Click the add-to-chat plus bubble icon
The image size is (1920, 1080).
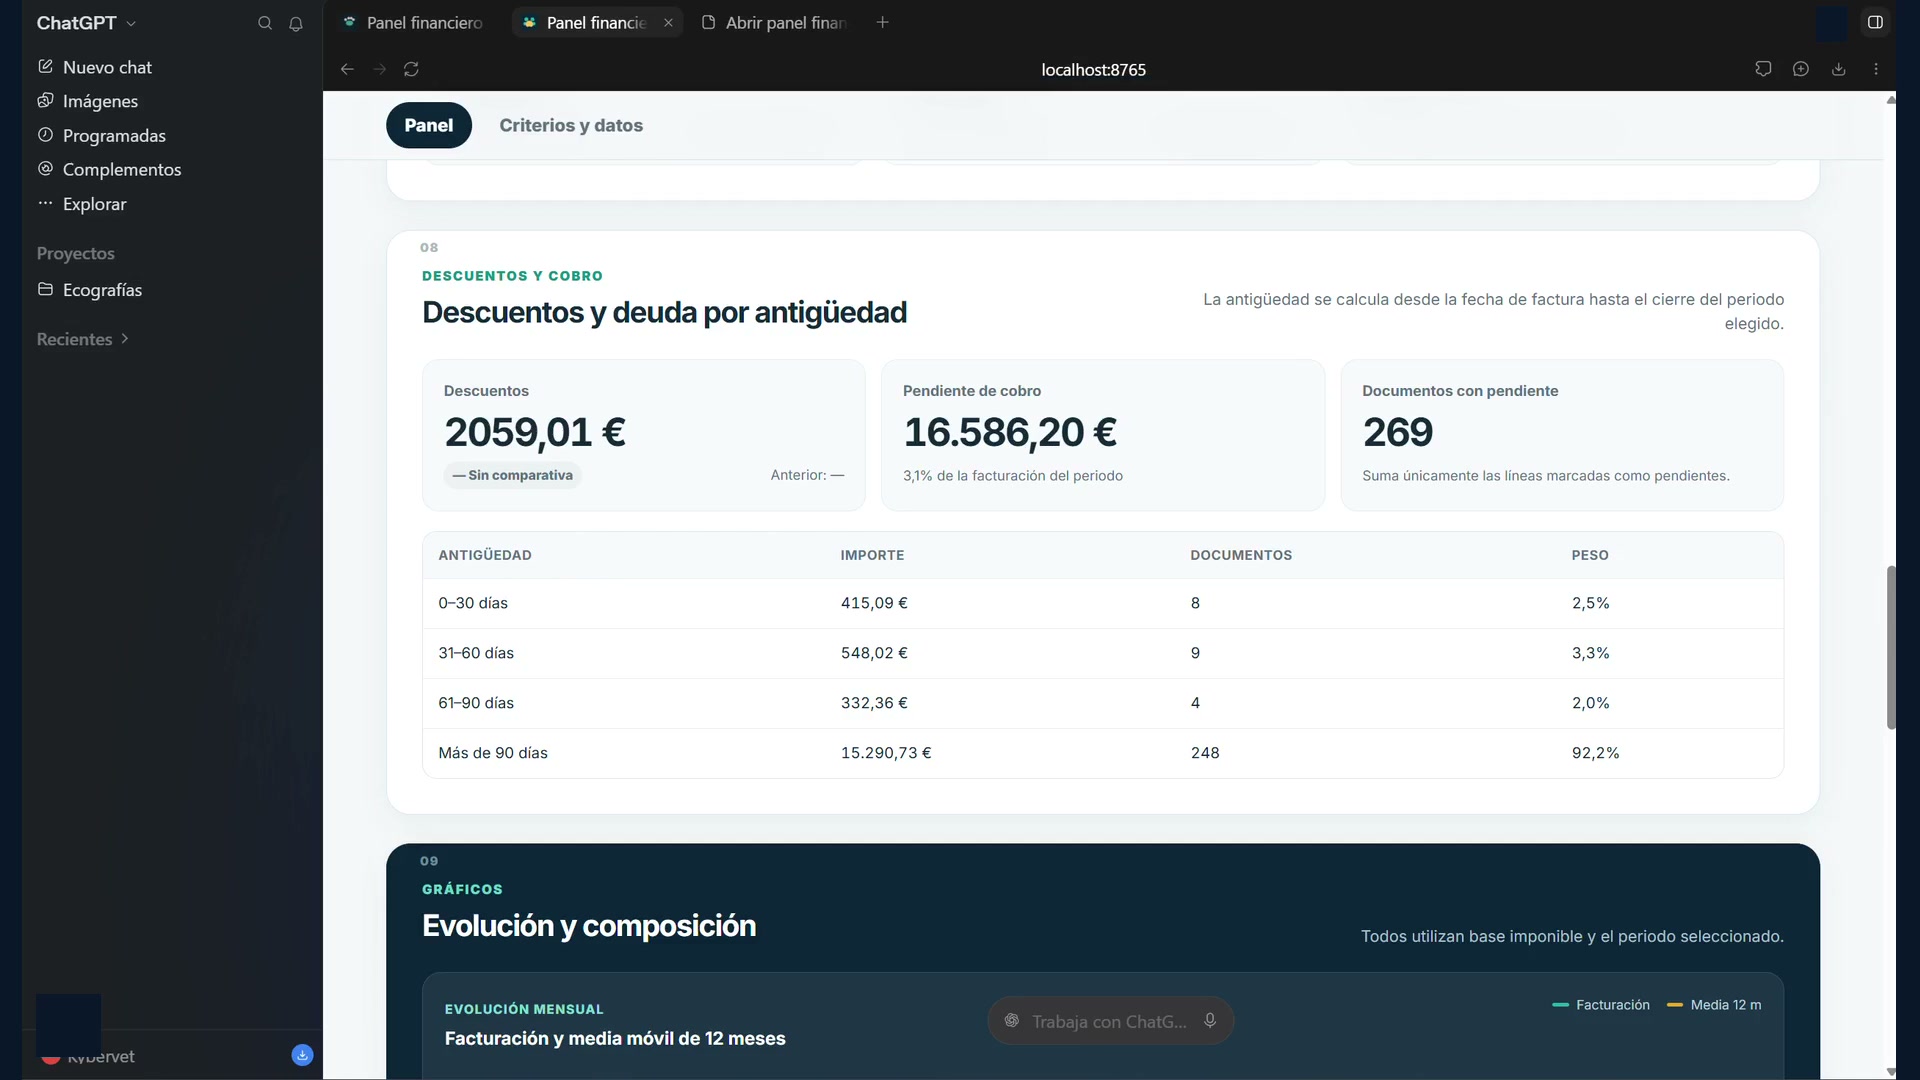pos(1801,69)
